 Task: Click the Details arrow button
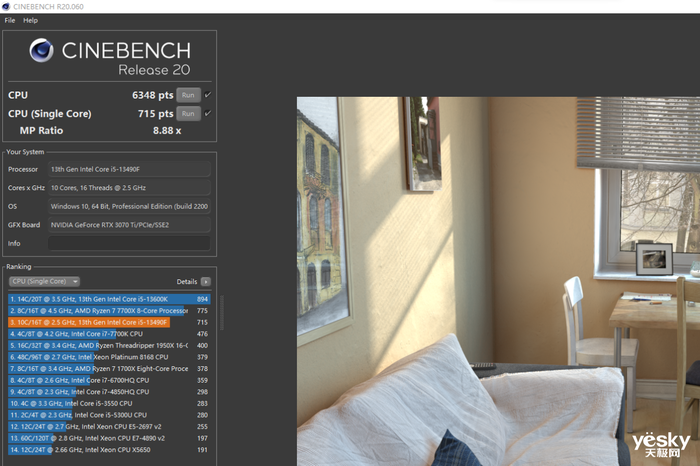point(206,282)
